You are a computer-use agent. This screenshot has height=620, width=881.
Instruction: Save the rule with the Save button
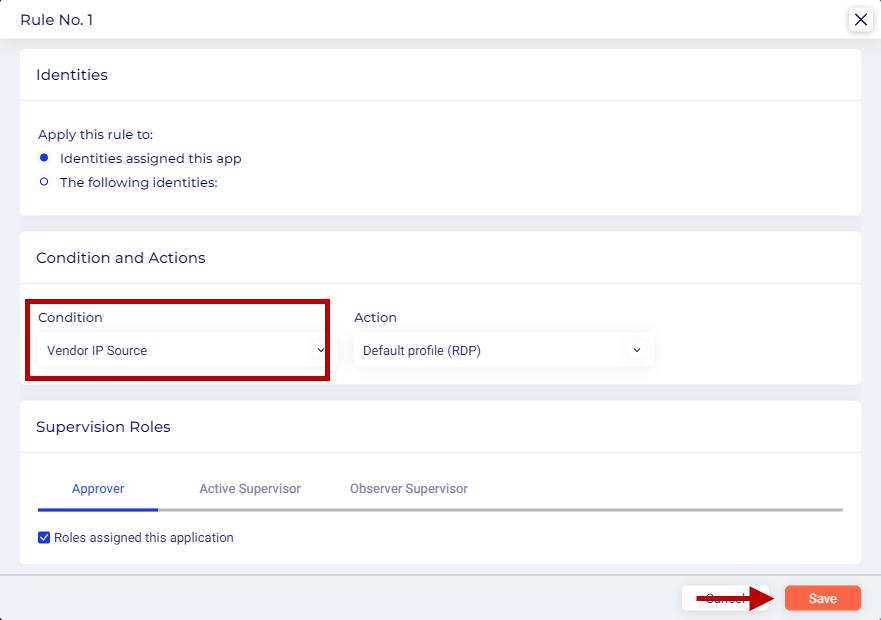pyautogui.click(x=822, y=598)
